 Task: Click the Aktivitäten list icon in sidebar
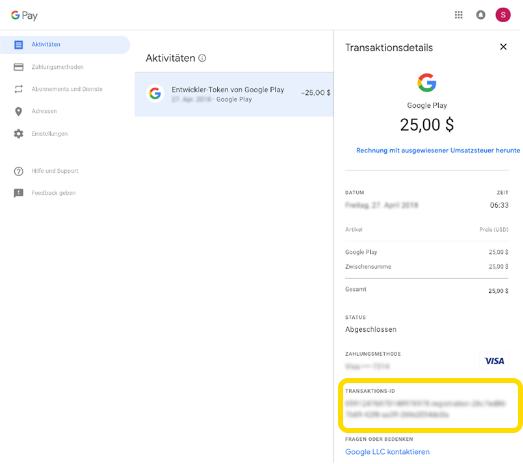[x=19, y=45]
